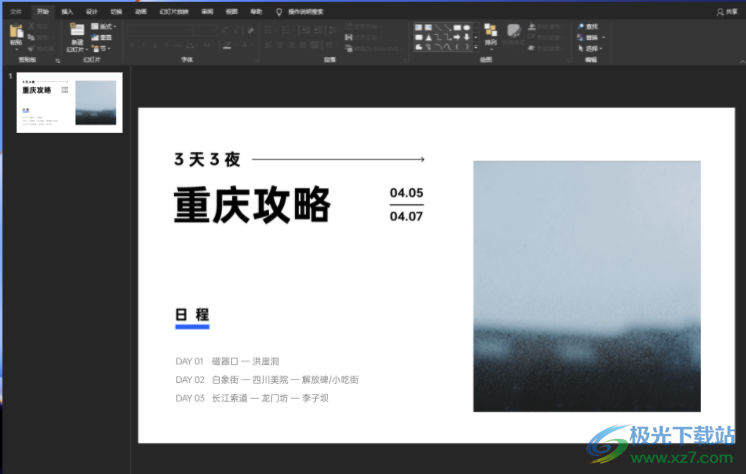
Task: Toggle justify text alignment
Action: pyautogui.click(x=303, y=45)
